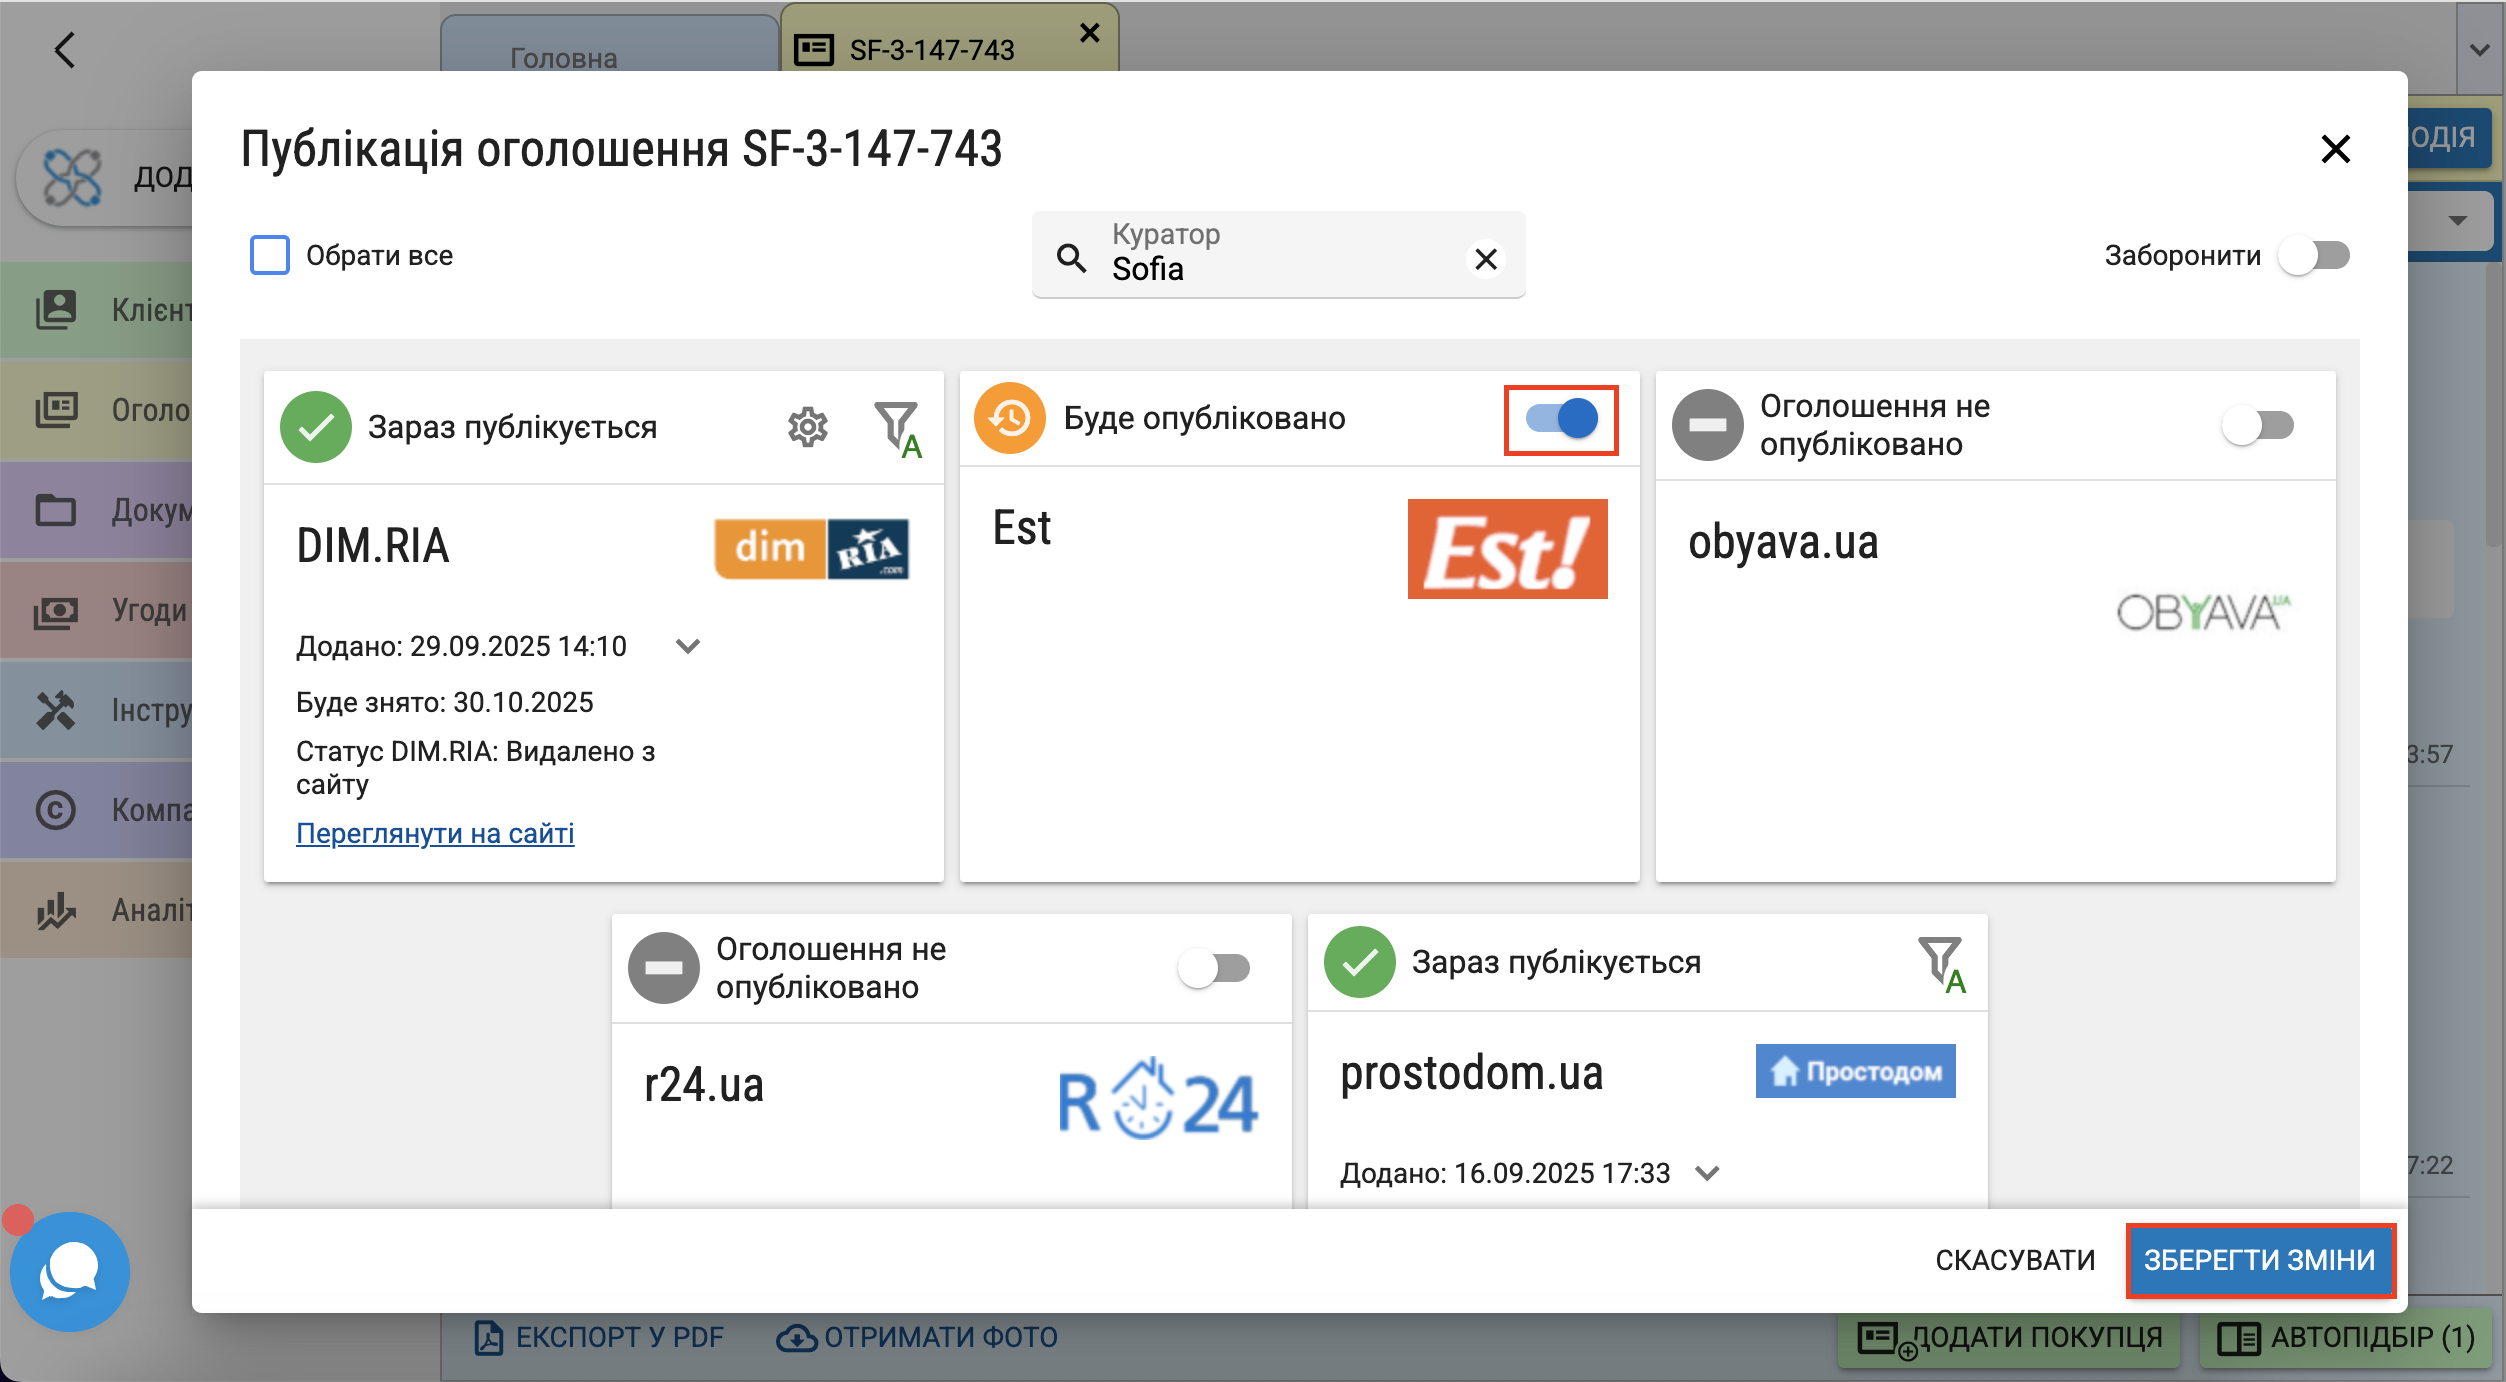
Task: Click prostodom.ua auto-filter funnel icon
Action: coord(1940,963)
